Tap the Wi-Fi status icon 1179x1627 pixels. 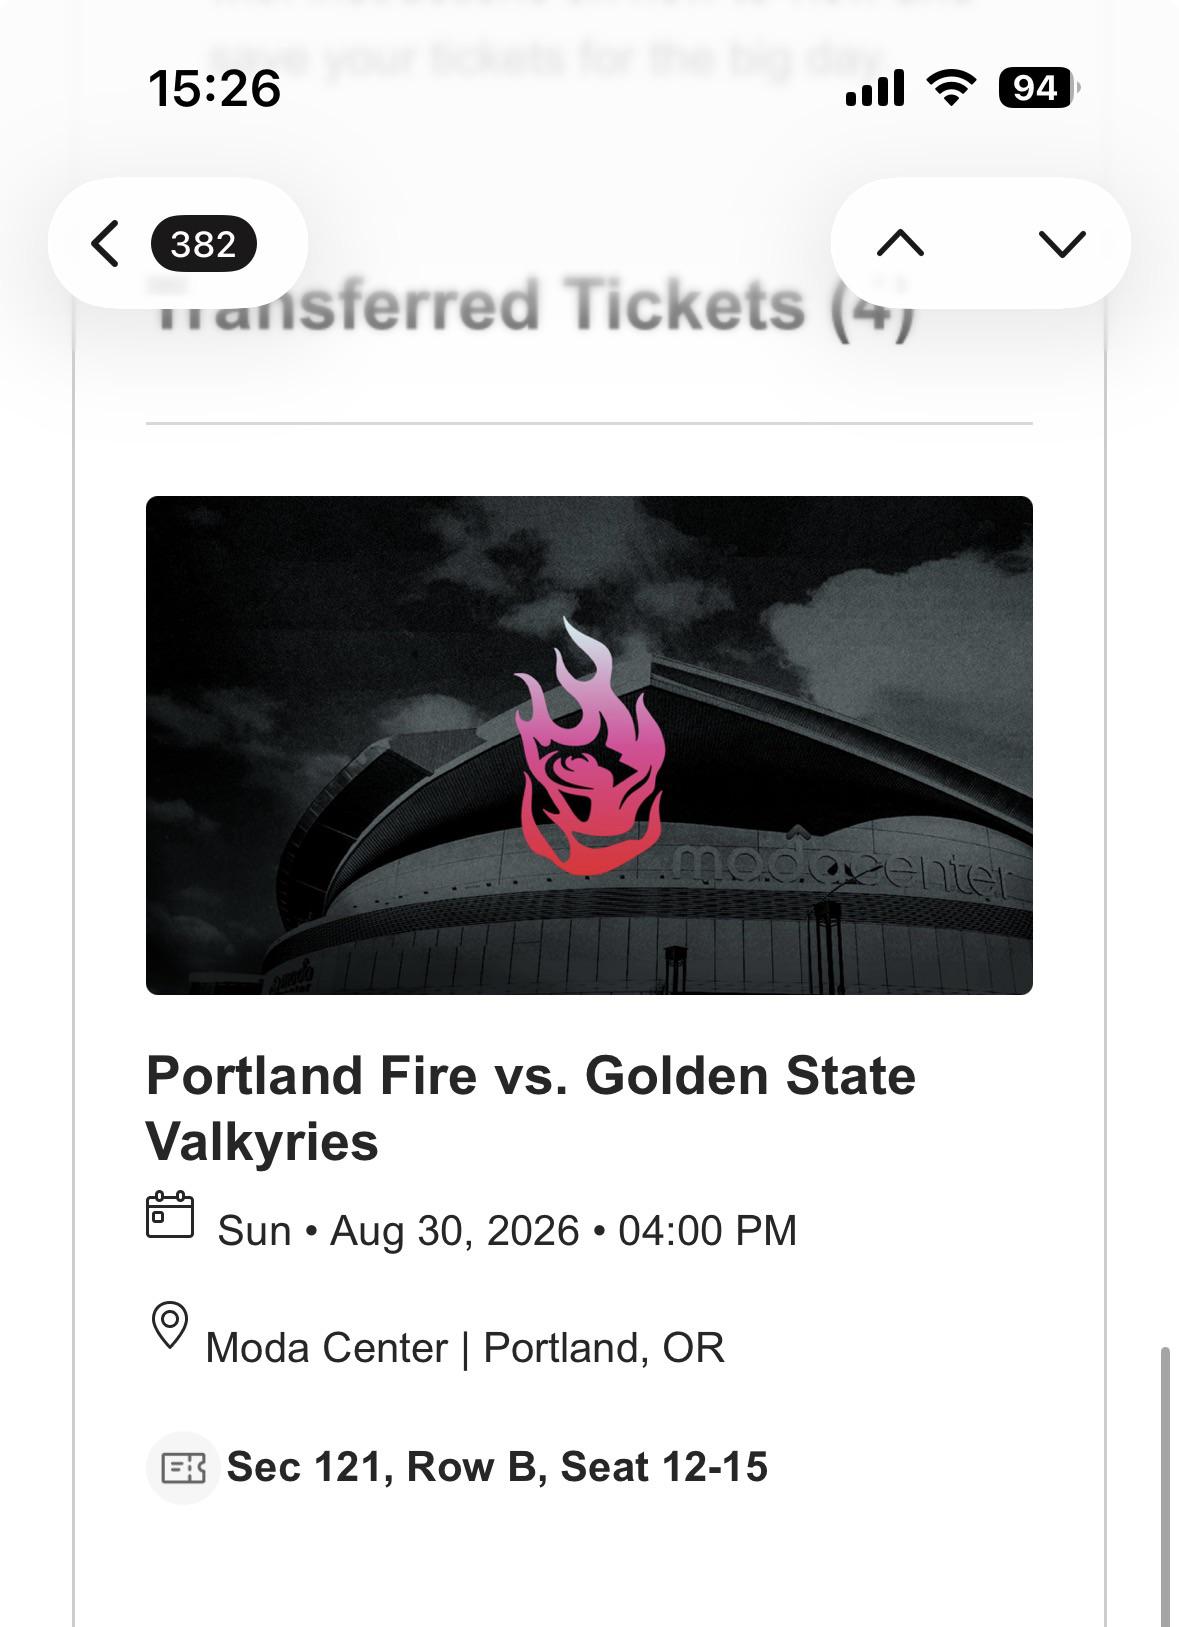(x=951, y=88)
